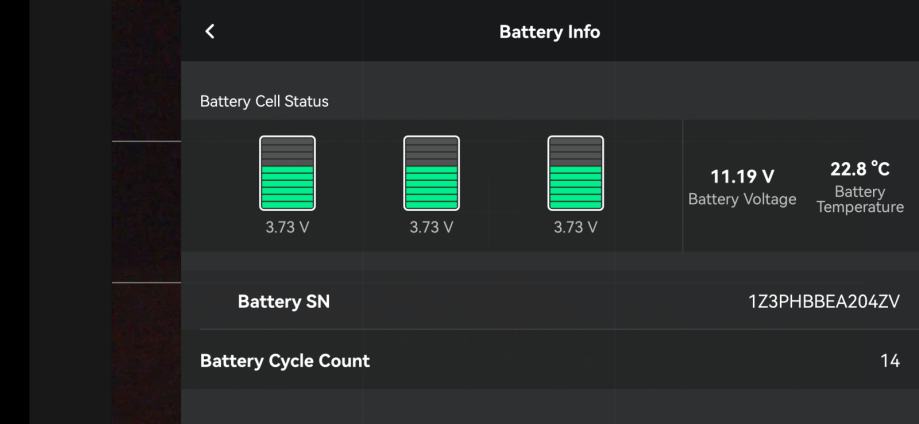Select the Battery Cycle Count label

[285, 361]
